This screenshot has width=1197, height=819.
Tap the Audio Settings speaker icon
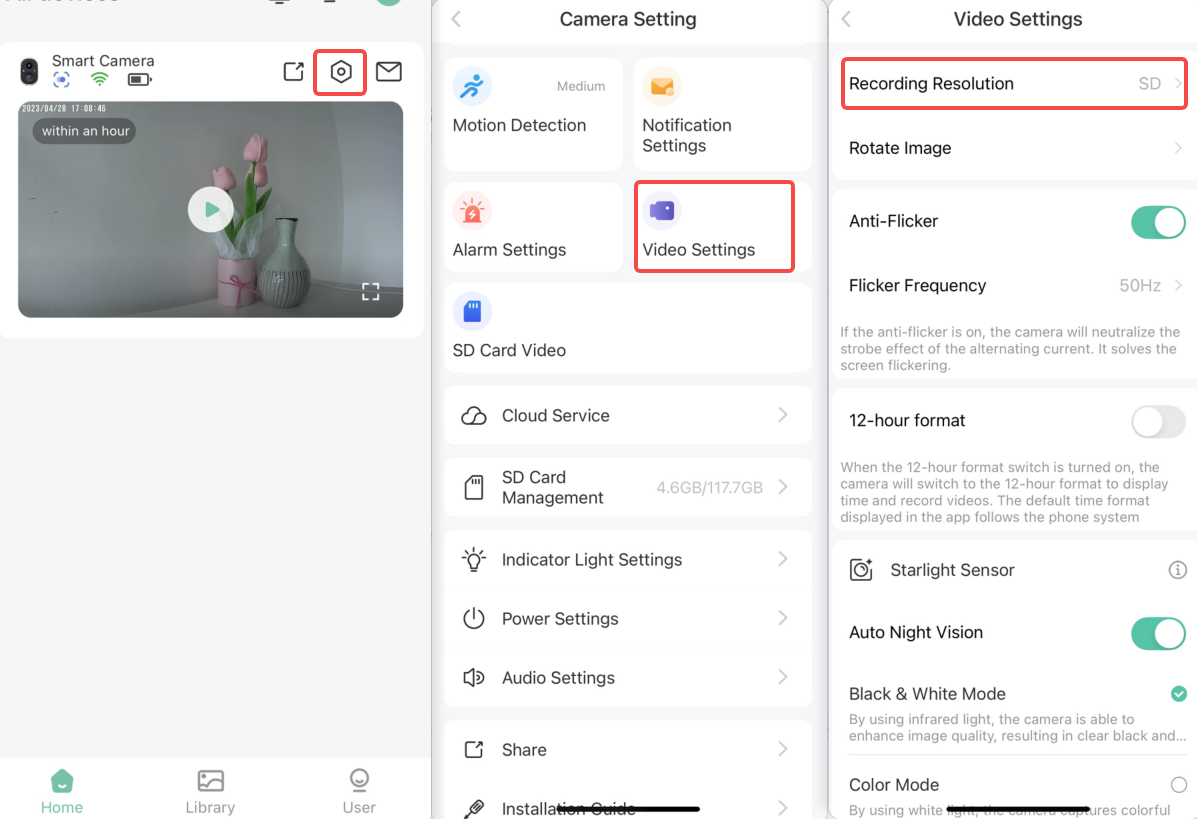(x=474, y=678)
